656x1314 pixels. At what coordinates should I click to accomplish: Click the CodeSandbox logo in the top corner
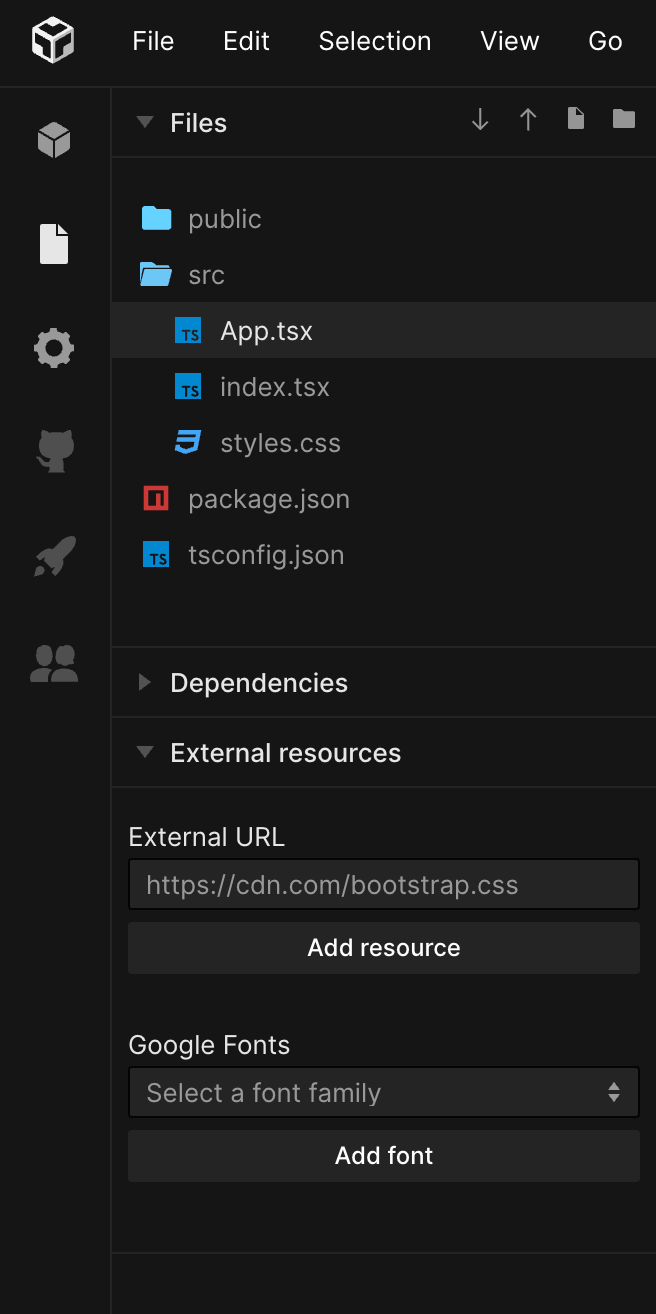53,41
